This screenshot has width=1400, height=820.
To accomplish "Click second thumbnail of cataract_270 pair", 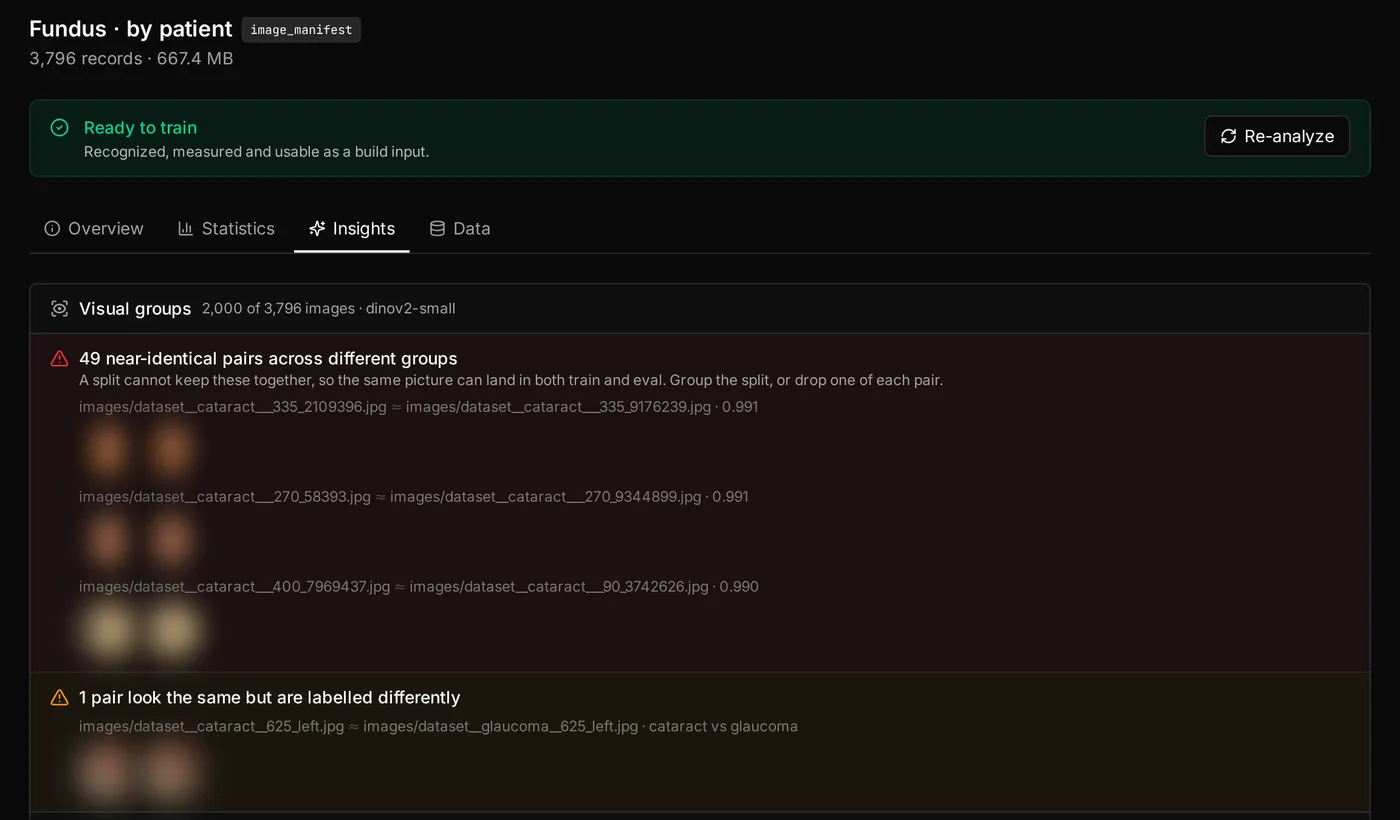I will pyautogui.click(x=172, y=540).
